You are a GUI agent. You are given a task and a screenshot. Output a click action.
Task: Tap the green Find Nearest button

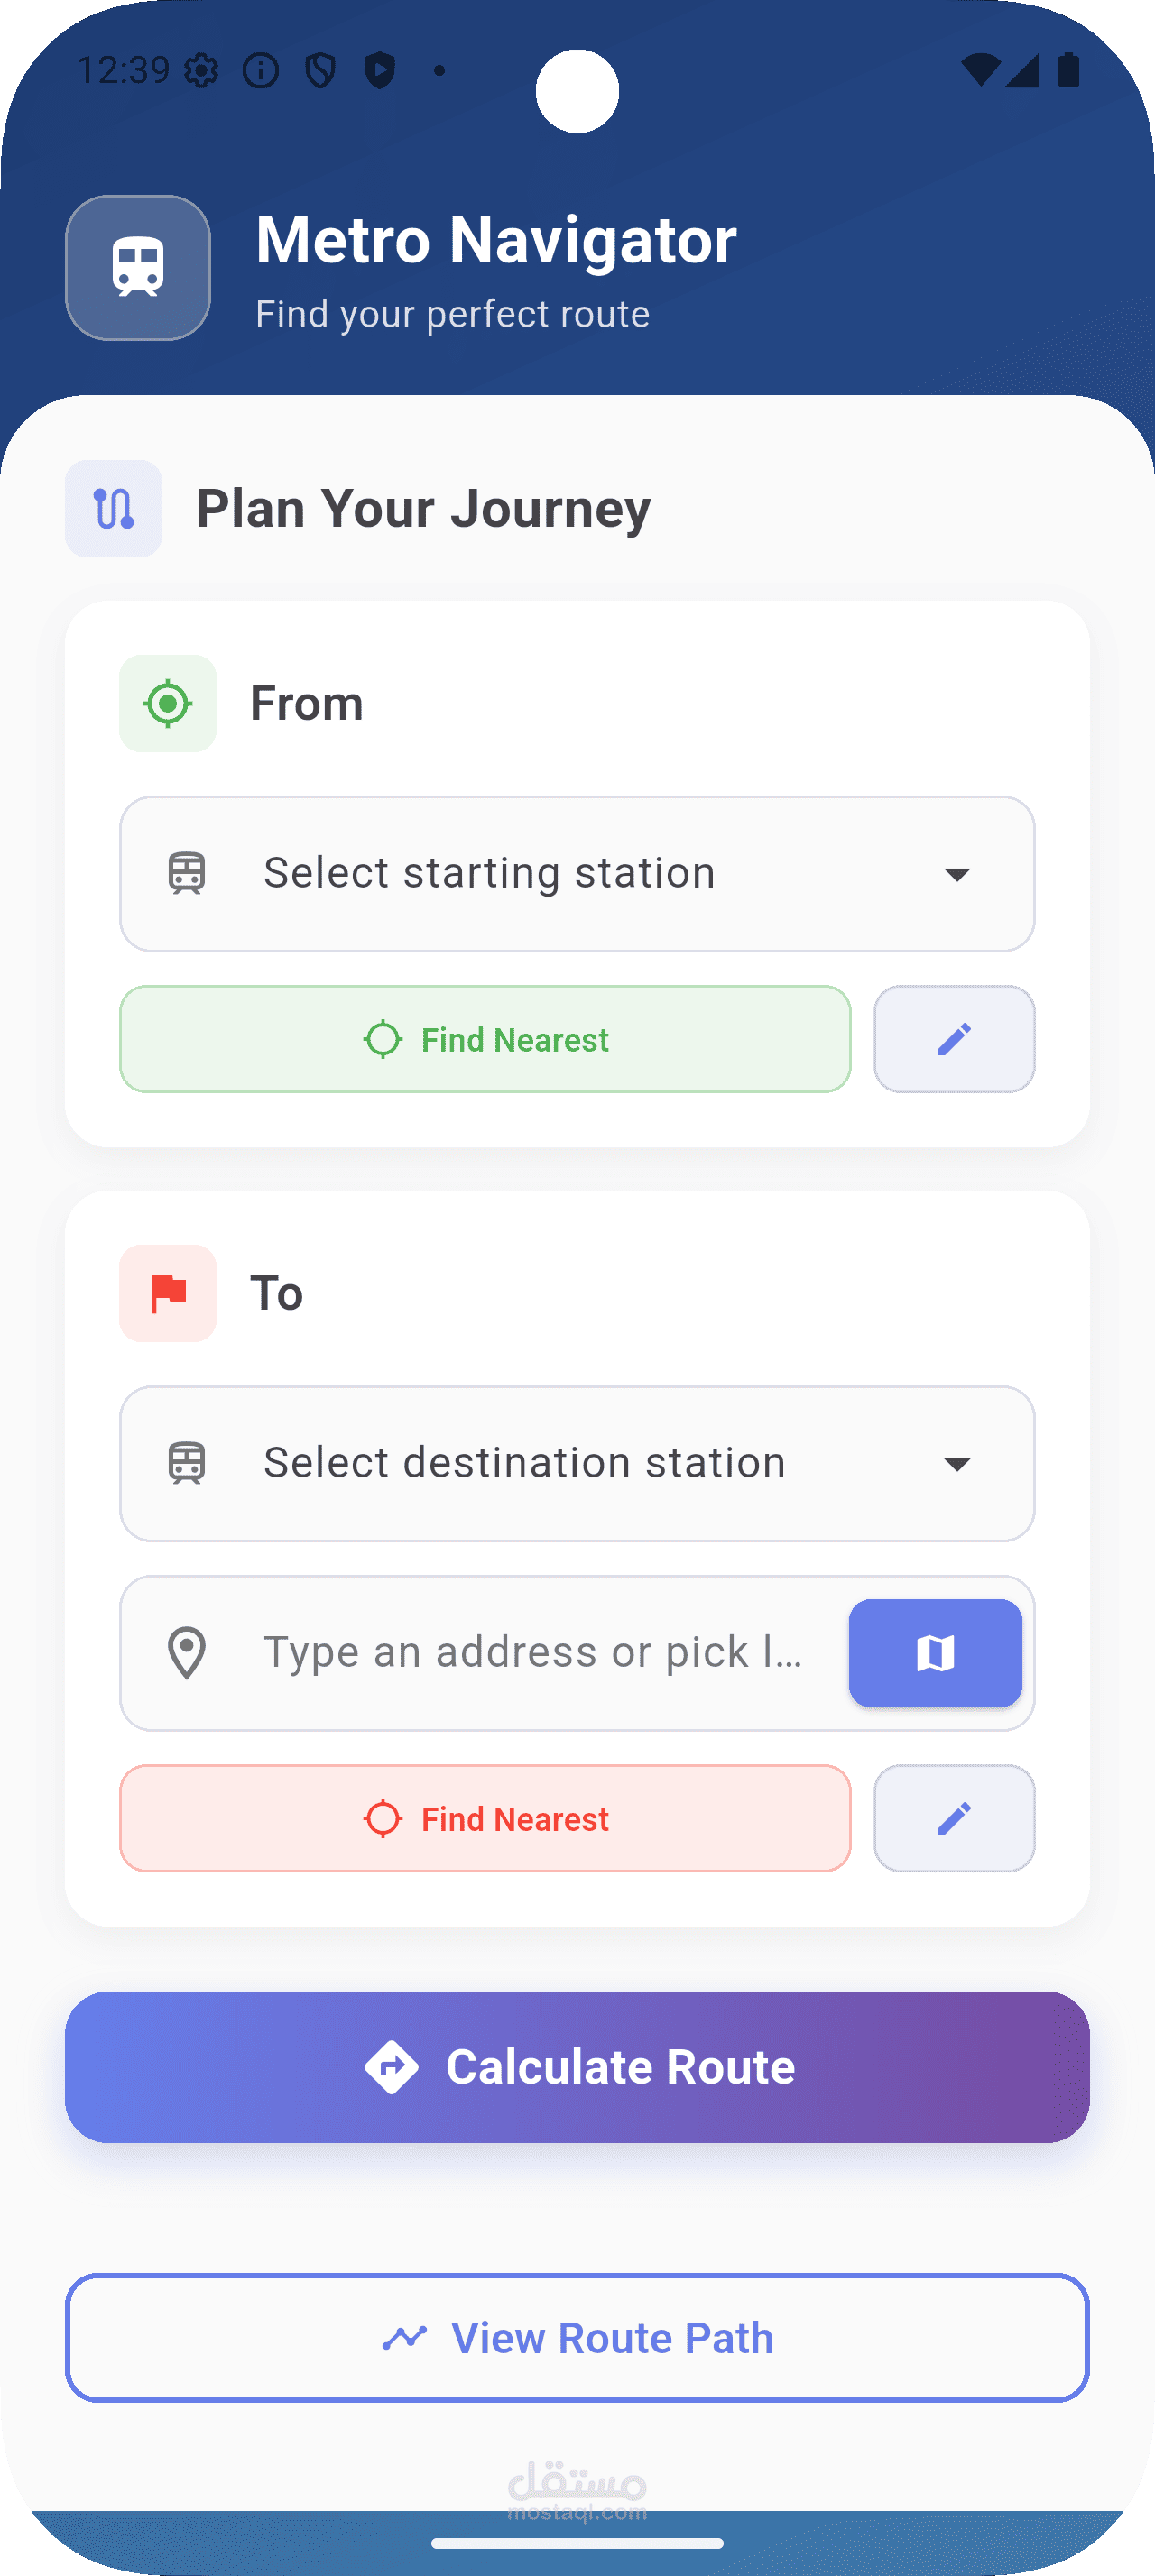485,1039
